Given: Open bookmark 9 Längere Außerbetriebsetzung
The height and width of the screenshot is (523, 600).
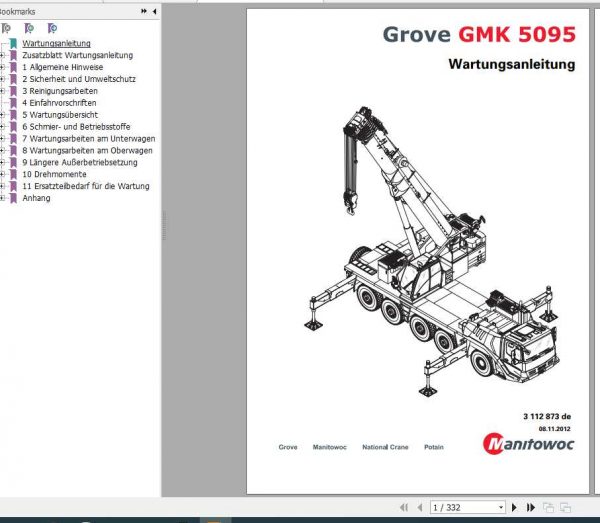Looking at the screenshot, I should tap(80, 162).
